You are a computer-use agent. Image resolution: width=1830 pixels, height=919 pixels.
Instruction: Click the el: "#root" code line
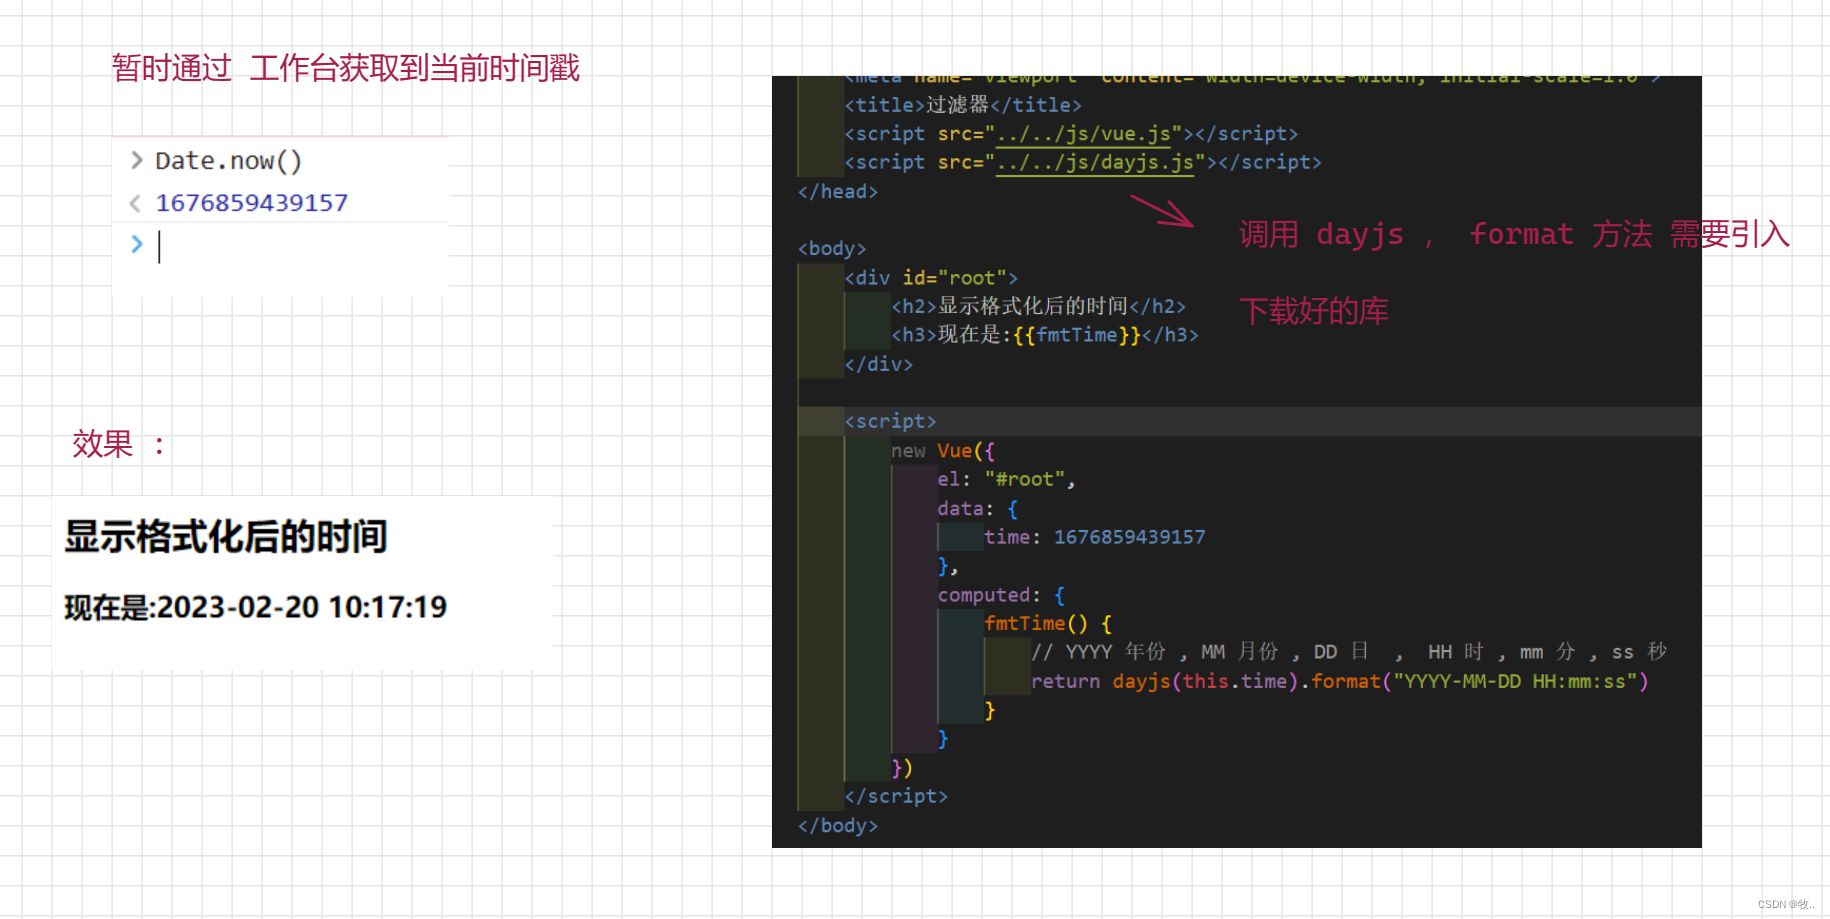(1007, 480)
